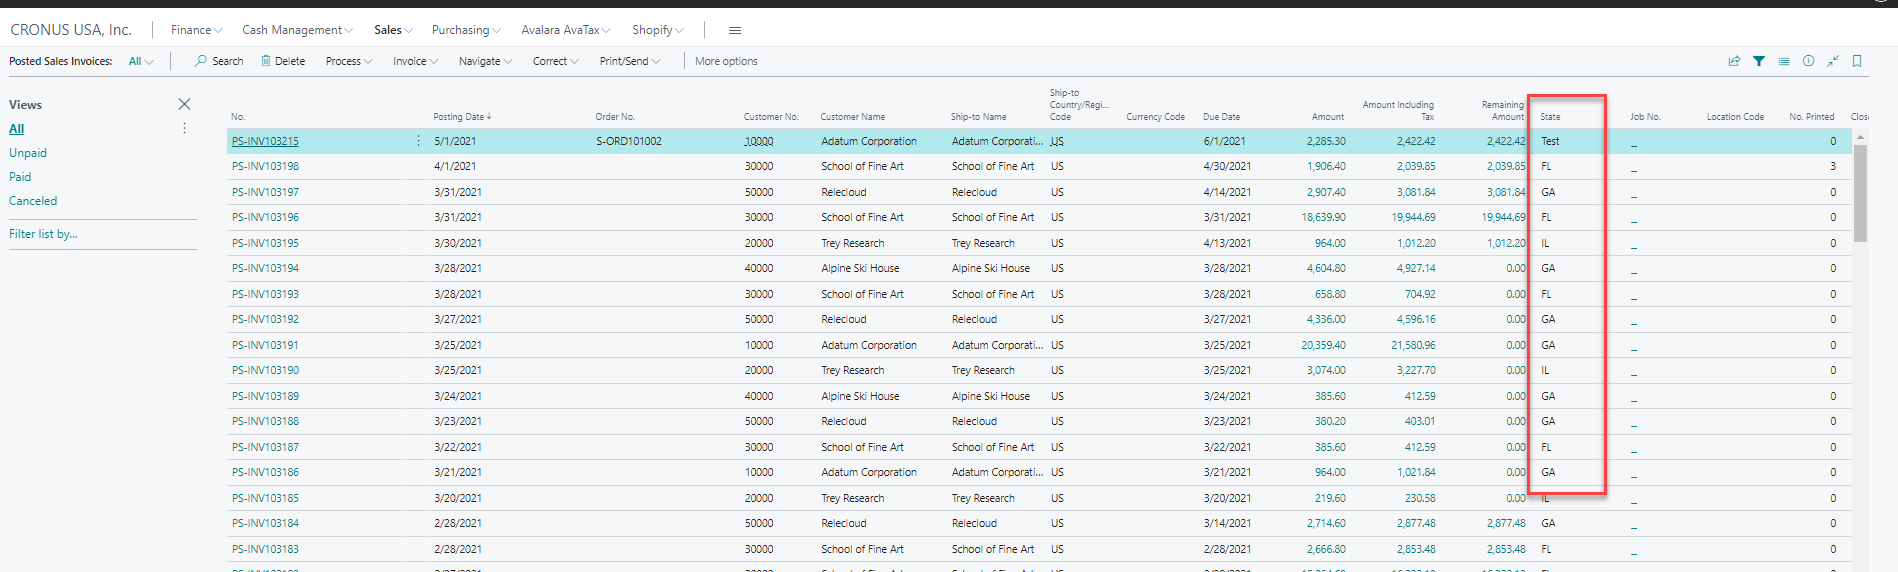Open the Purchasing menu
This screenshot has height=572, width=1898.
tap(466, 30)
